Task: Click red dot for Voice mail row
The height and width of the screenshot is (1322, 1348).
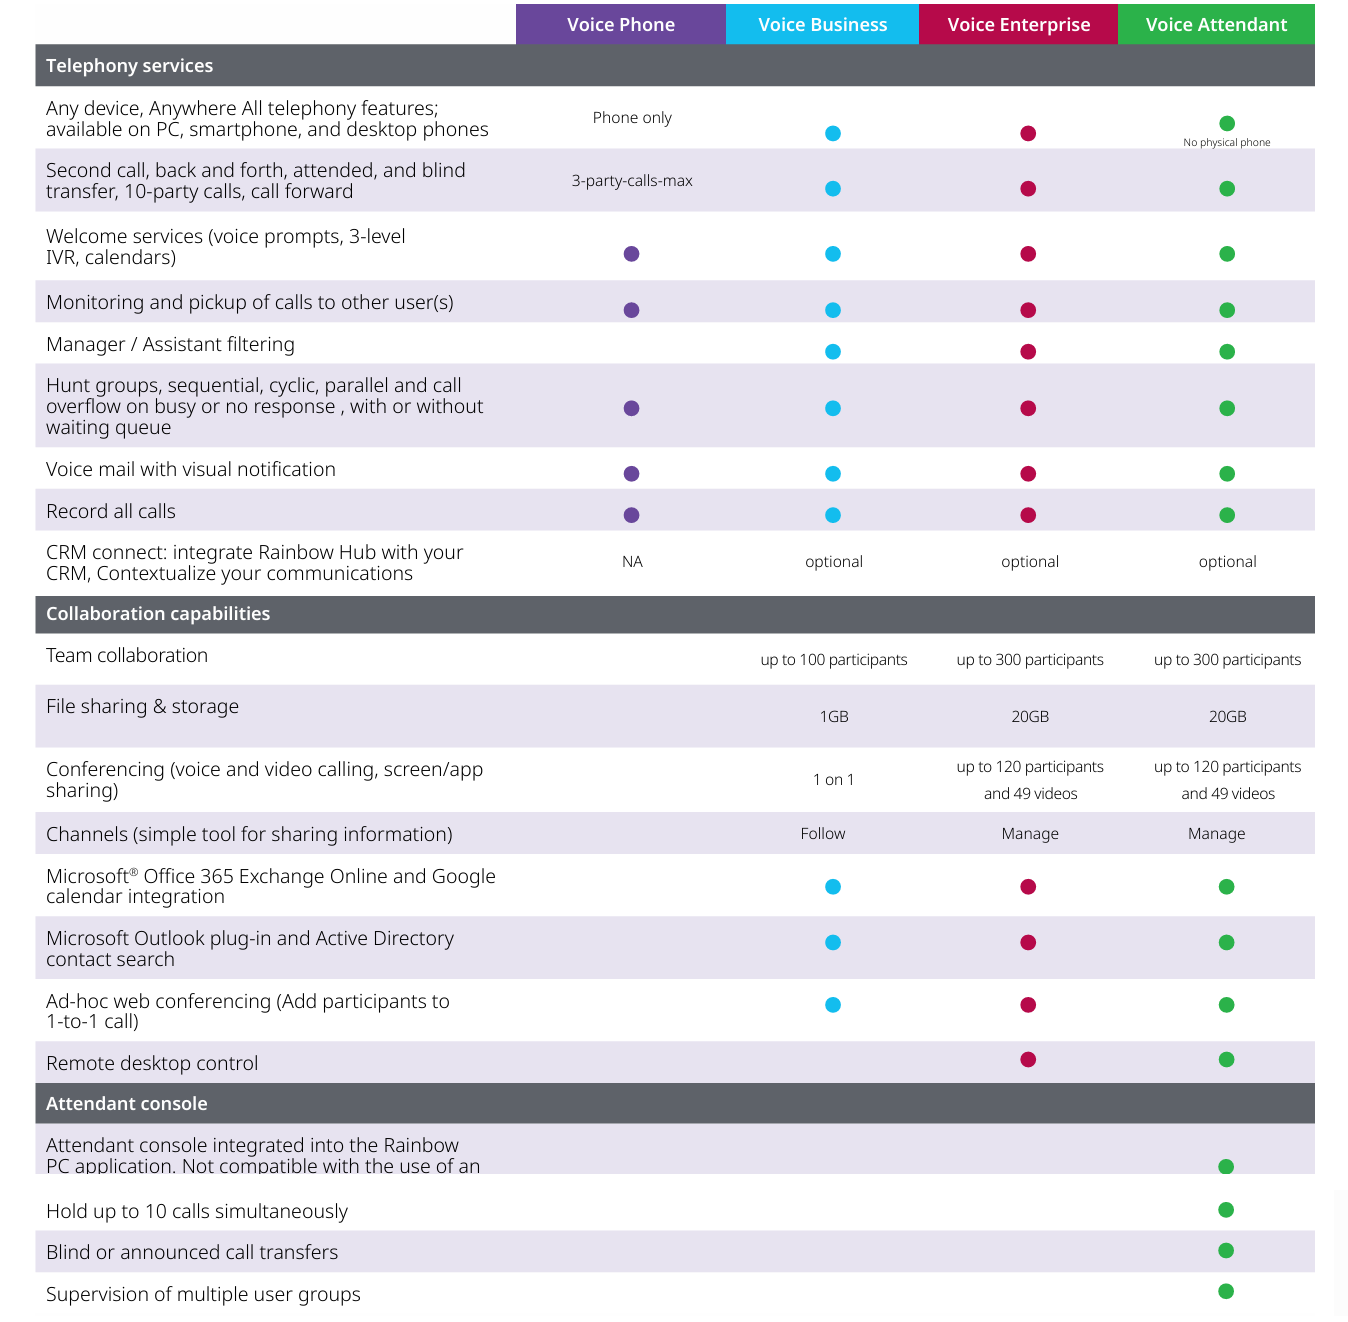Action: [1028, 474]
